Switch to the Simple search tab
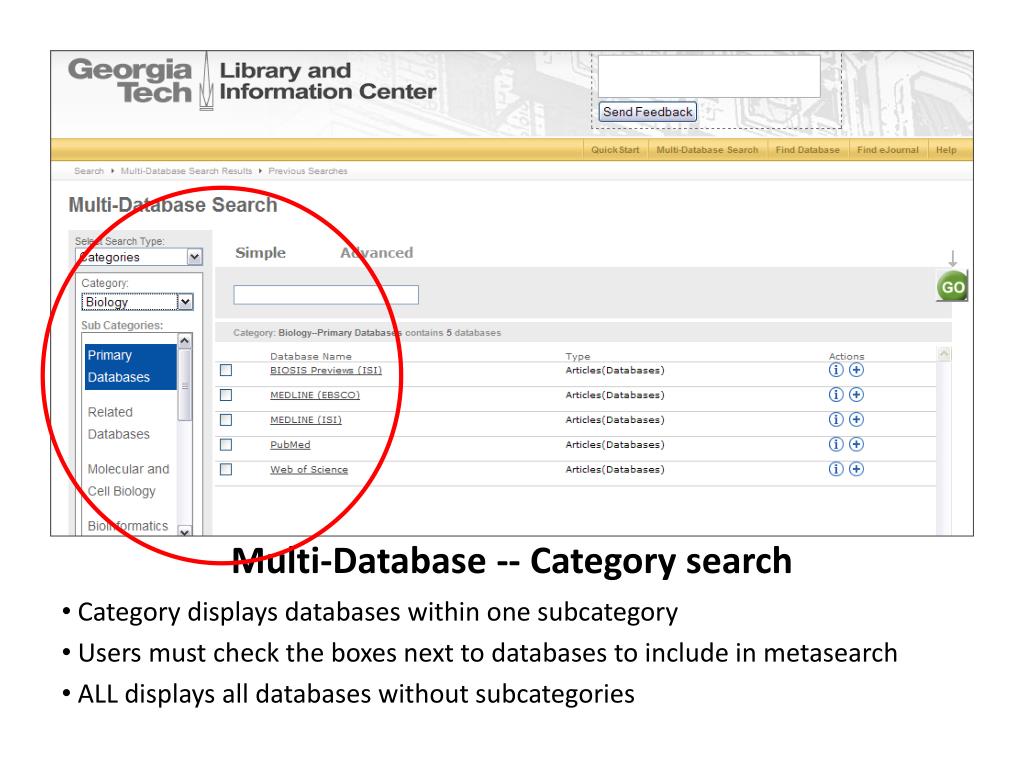The height and width of the screenshot is (768, 1024). pyautogui.click(x=260, y=253)
